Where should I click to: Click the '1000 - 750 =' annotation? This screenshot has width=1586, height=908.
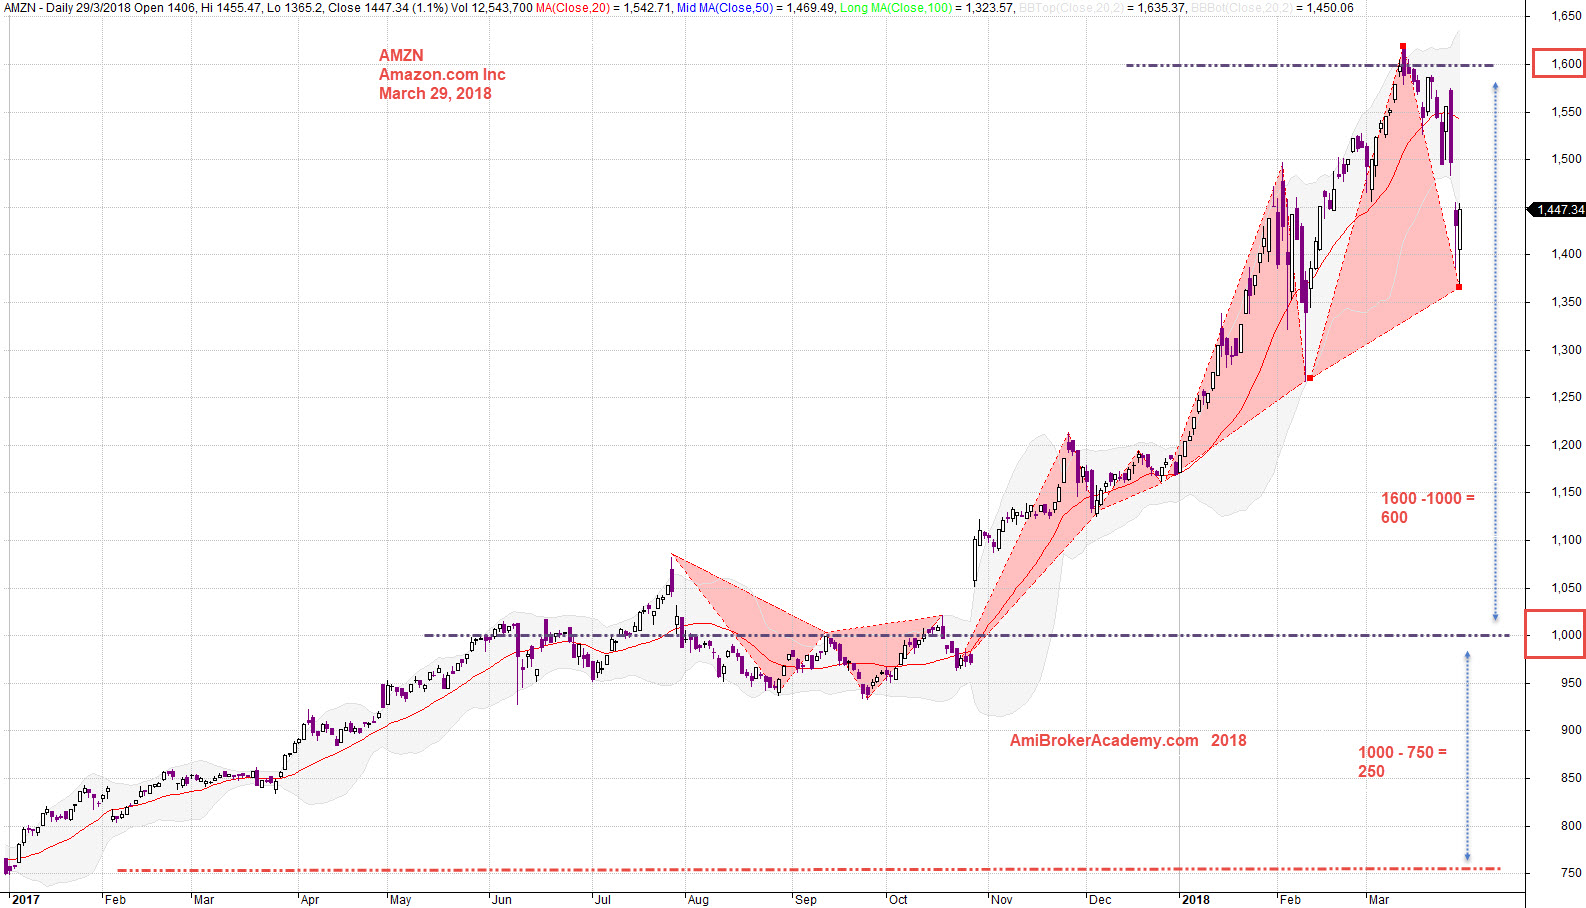click(1402, 753)
